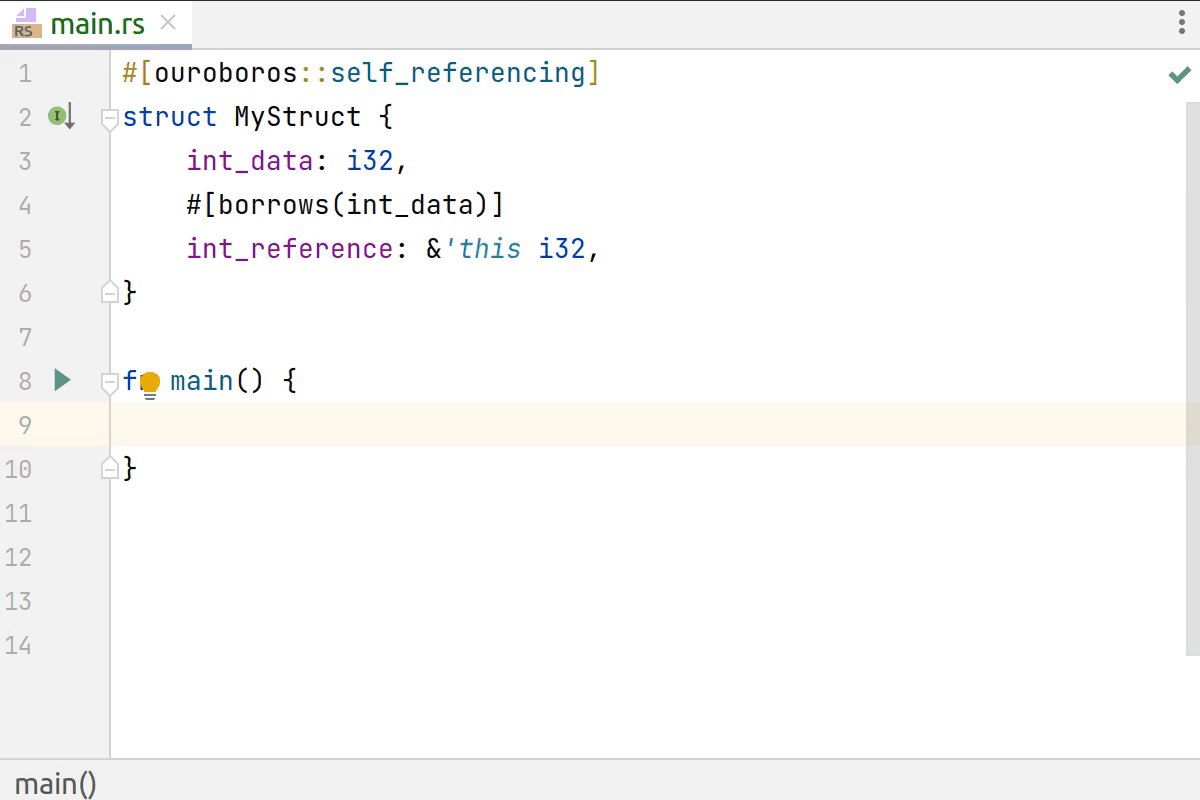Click the main() breadcrumb in status bar
Screen dimensions: 1200x800
click(56, 783)
